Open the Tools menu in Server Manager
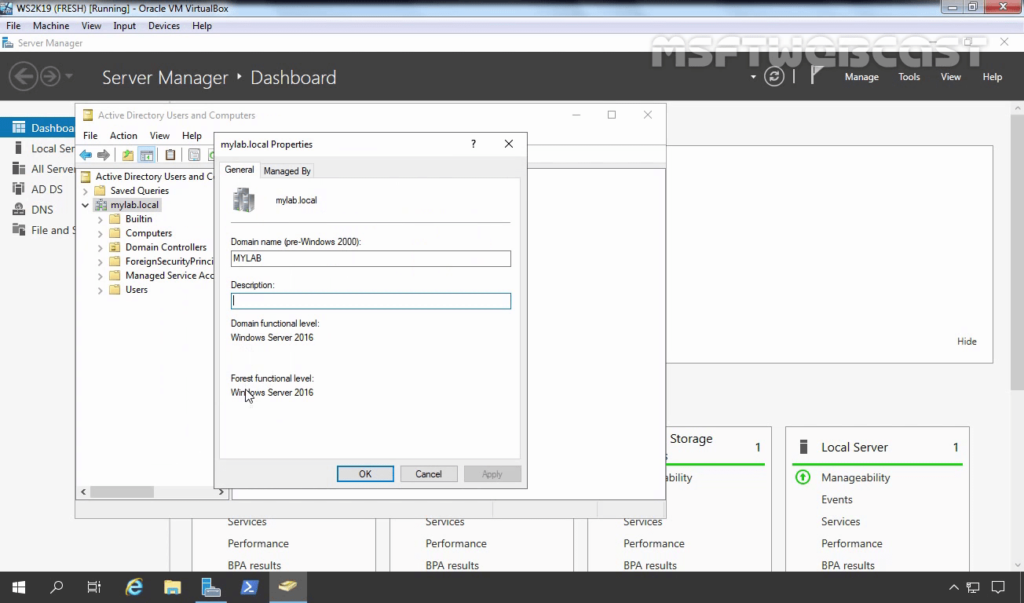 909,76
